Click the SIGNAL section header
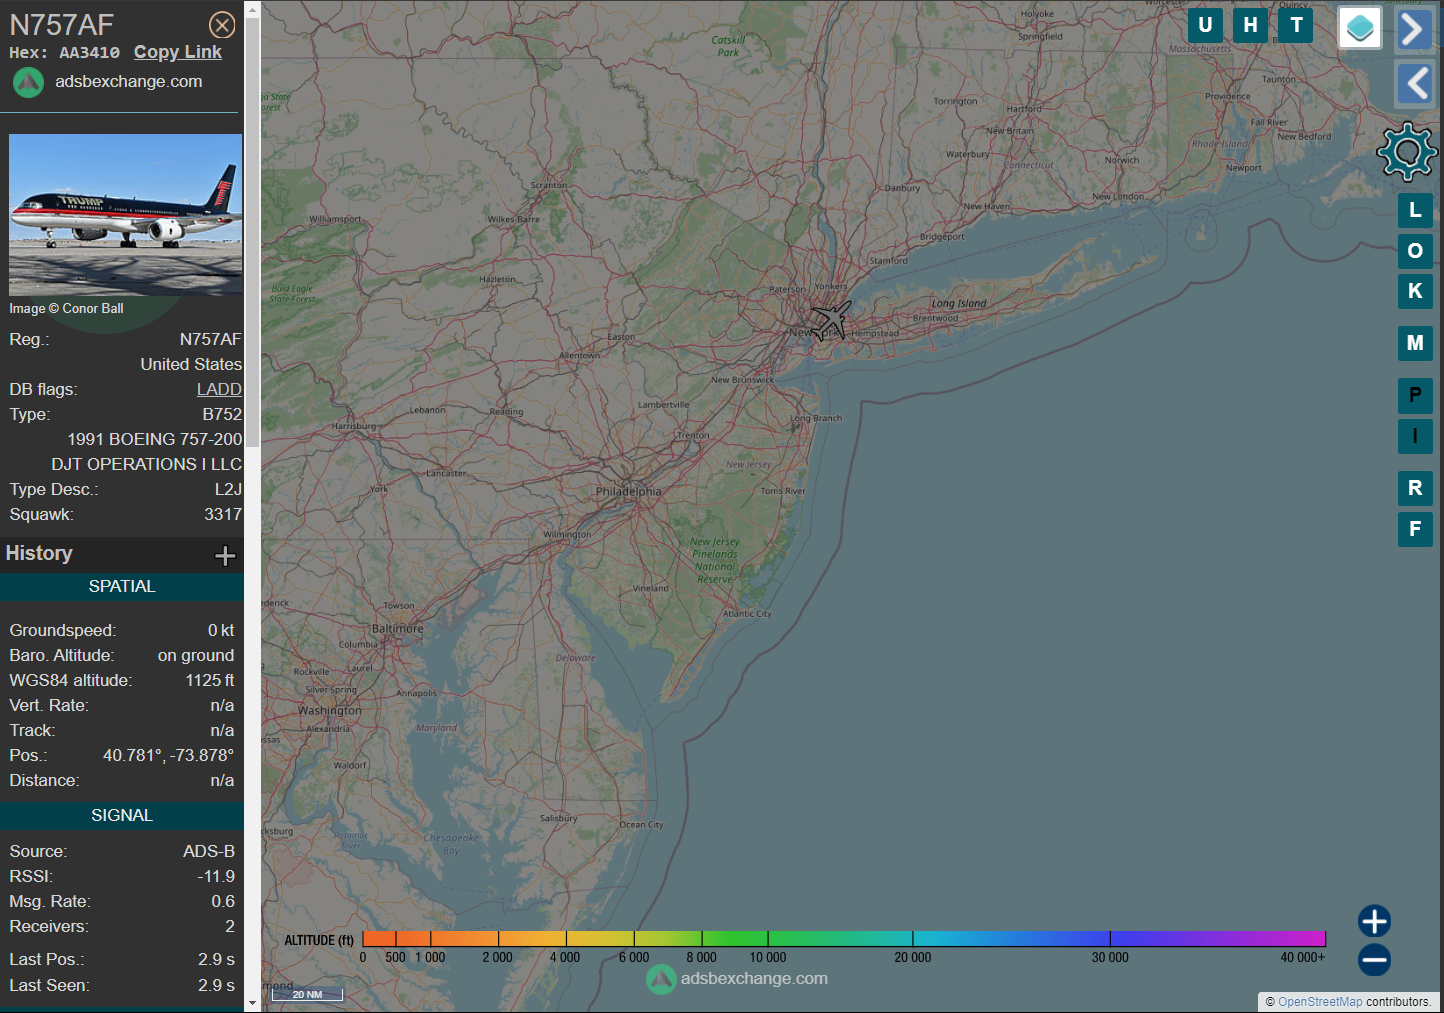Viewport: 1444px width, 1013px height. [x=122, y=816]
